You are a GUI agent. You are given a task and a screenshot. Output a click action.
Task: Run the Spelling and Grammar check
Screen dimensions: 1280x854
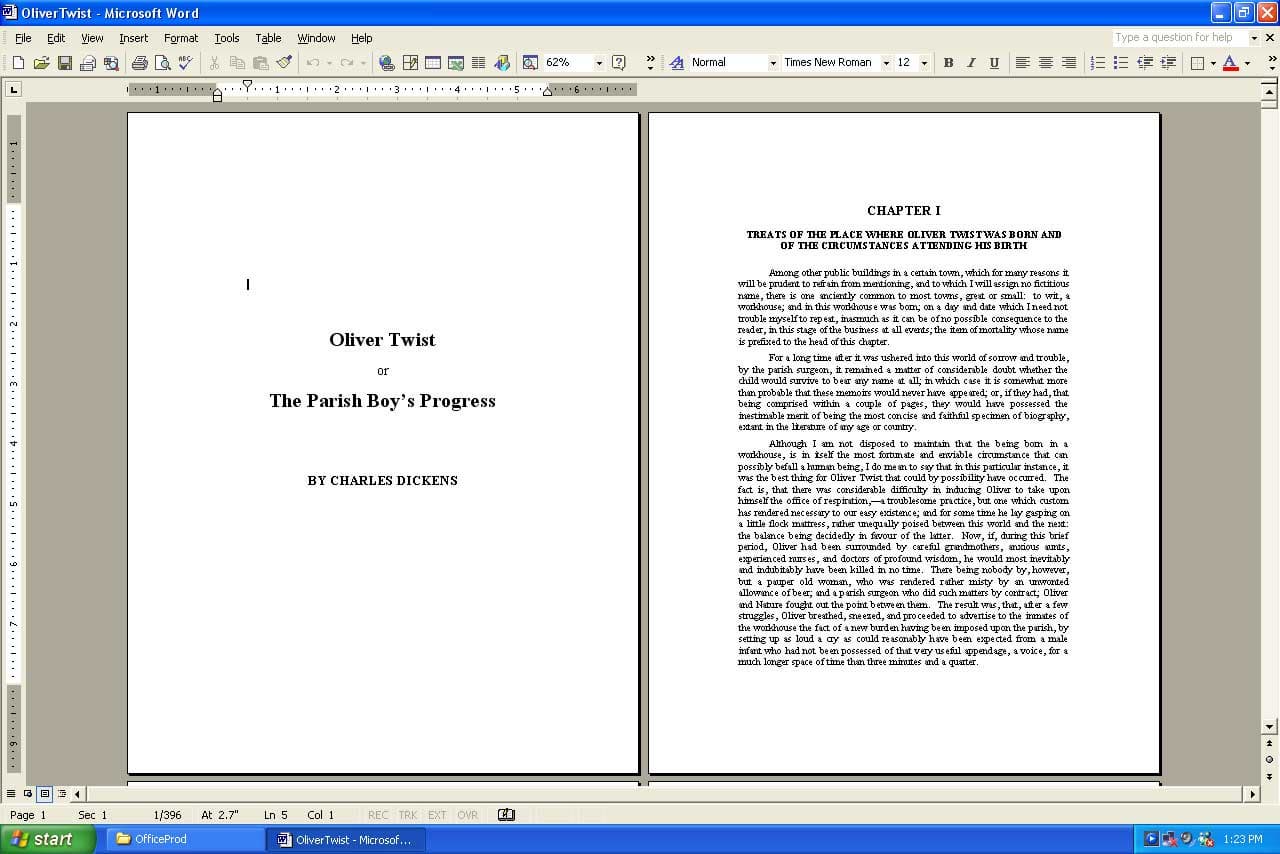click(x=185, y=63)
